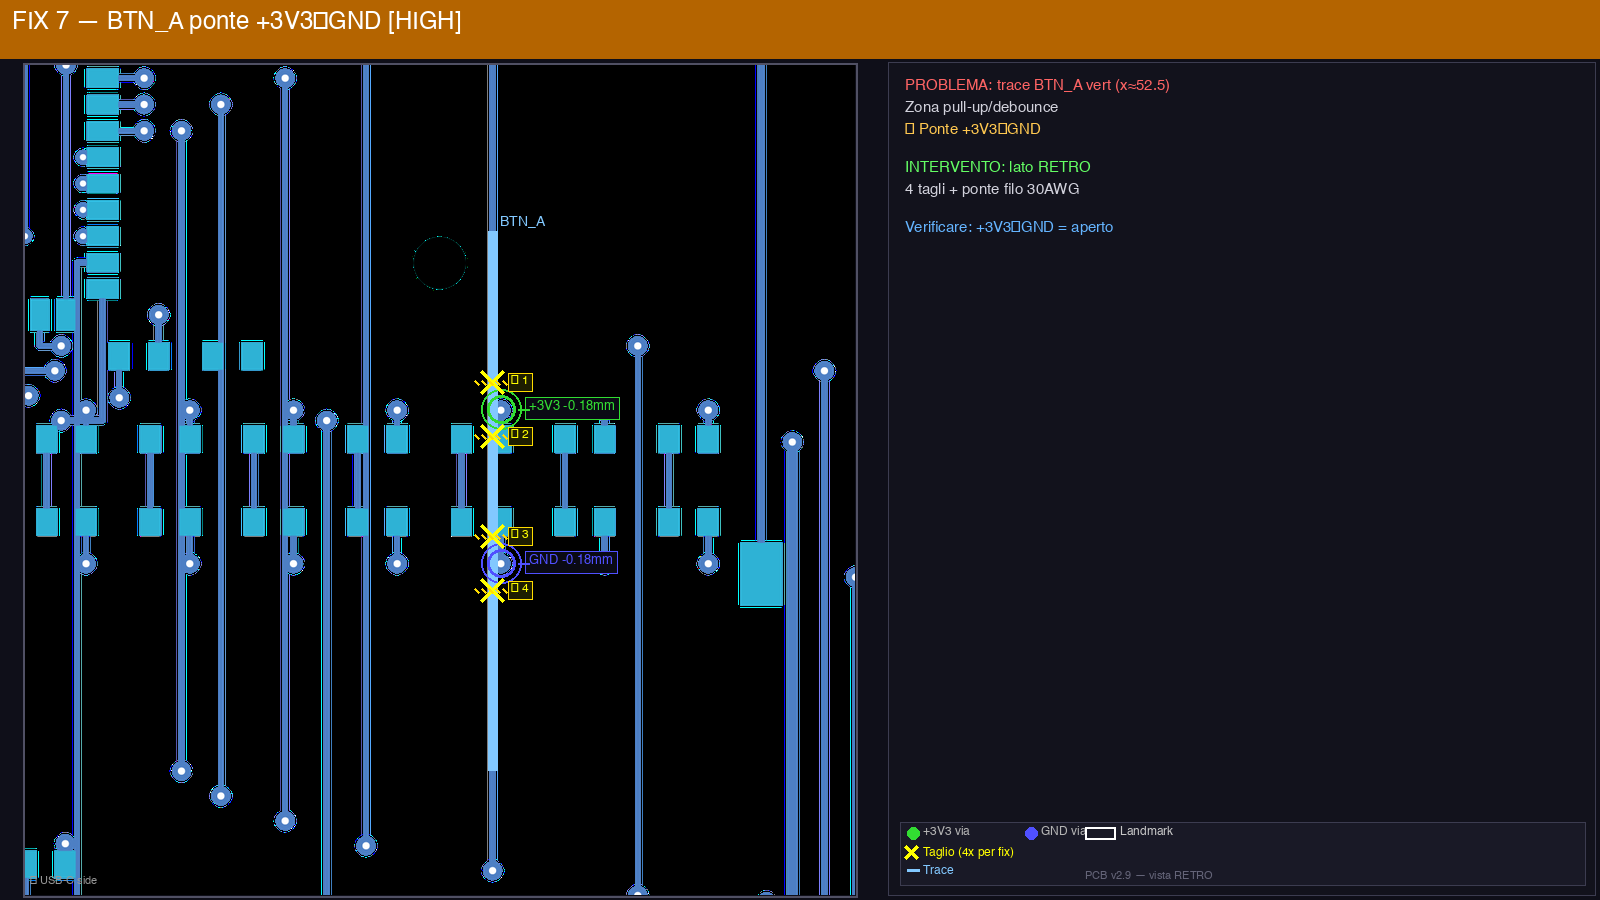1600x900 pixels.
Task: Select the green-circled +3V3 via
Action: 501,410
